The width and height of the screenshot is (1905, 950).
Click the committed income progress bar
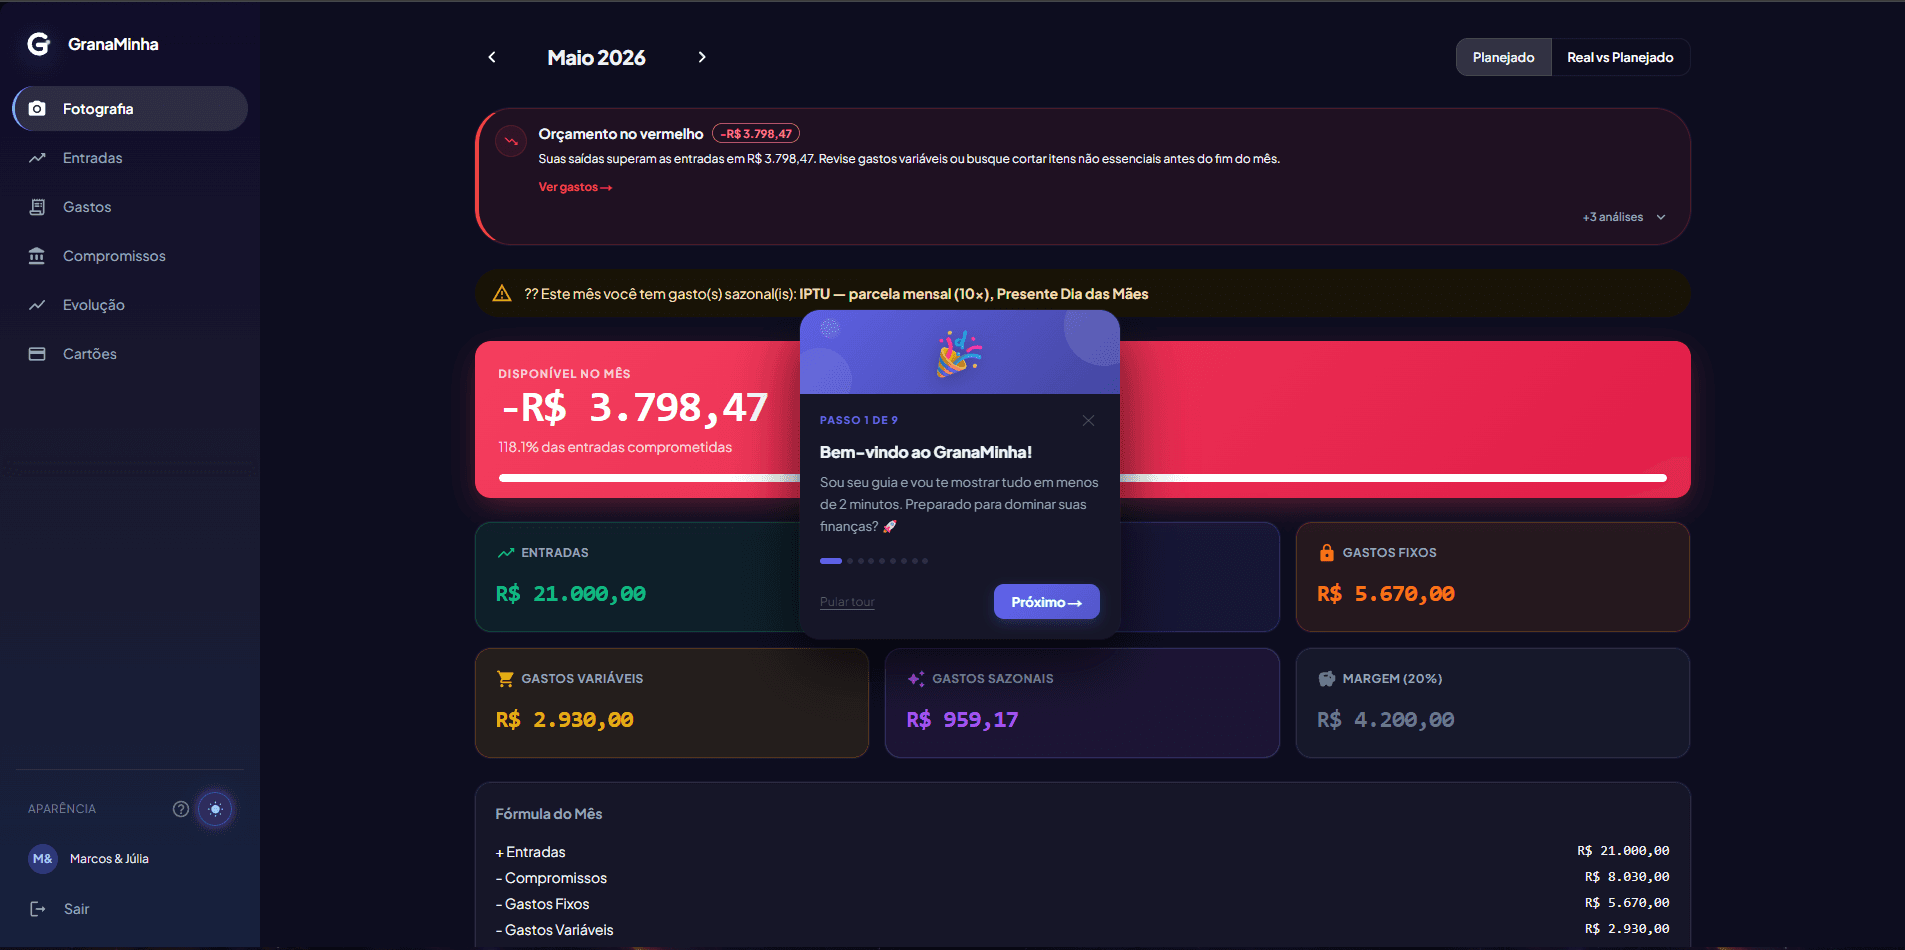pyautogui.click(x=1082, y=478)
